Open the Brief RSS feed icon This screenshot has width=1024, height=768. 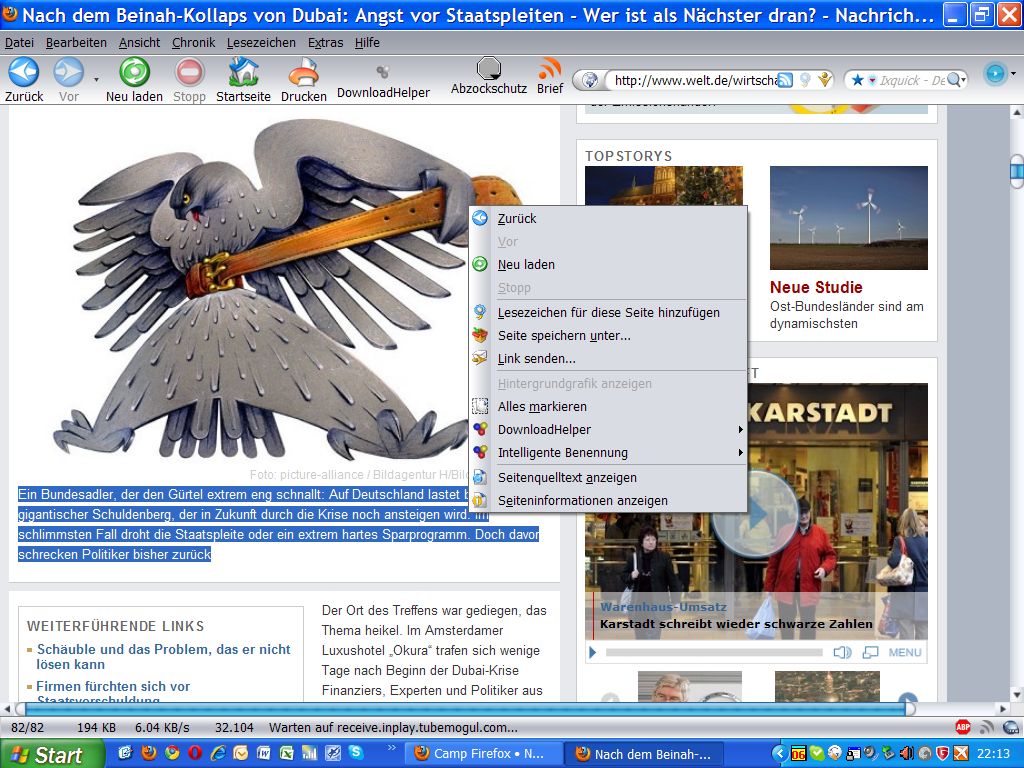550,70
